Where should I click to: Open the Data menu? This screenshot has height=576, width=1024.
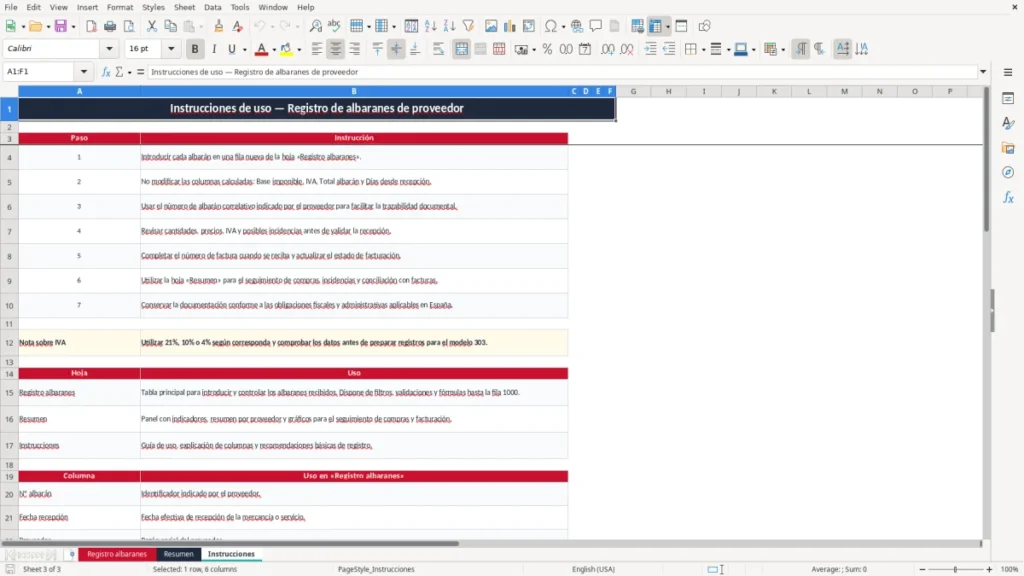pos(212,7)
